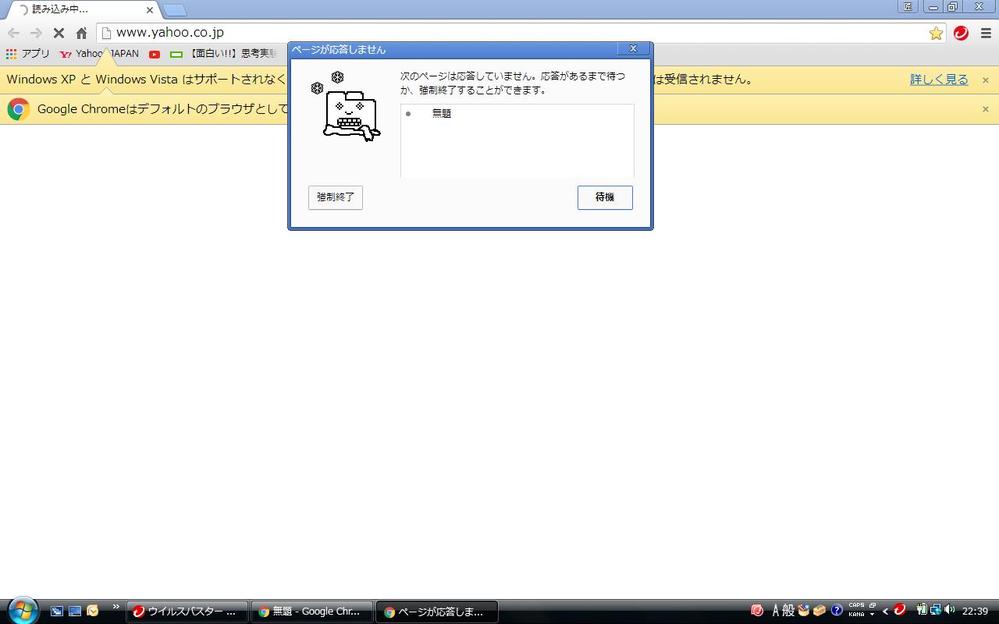This screenshot has width=999, height=624.
Task: Dismiss the Windows XP/Vista support infobar
Action: (985, 80)
